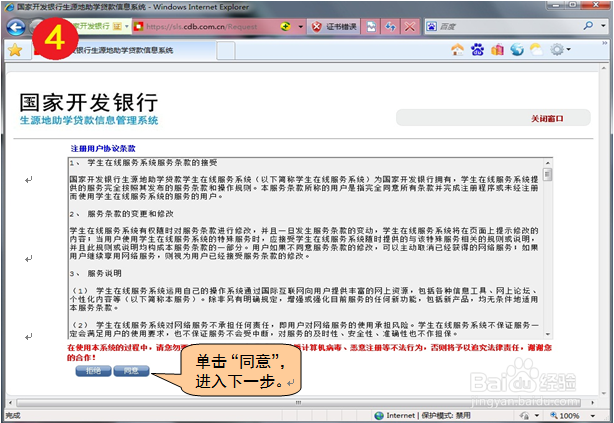This screenshot has height=423, width=614.
Task: Click the "2、服务条款的变更和修改" line
Action: click(x=122, y=214)
